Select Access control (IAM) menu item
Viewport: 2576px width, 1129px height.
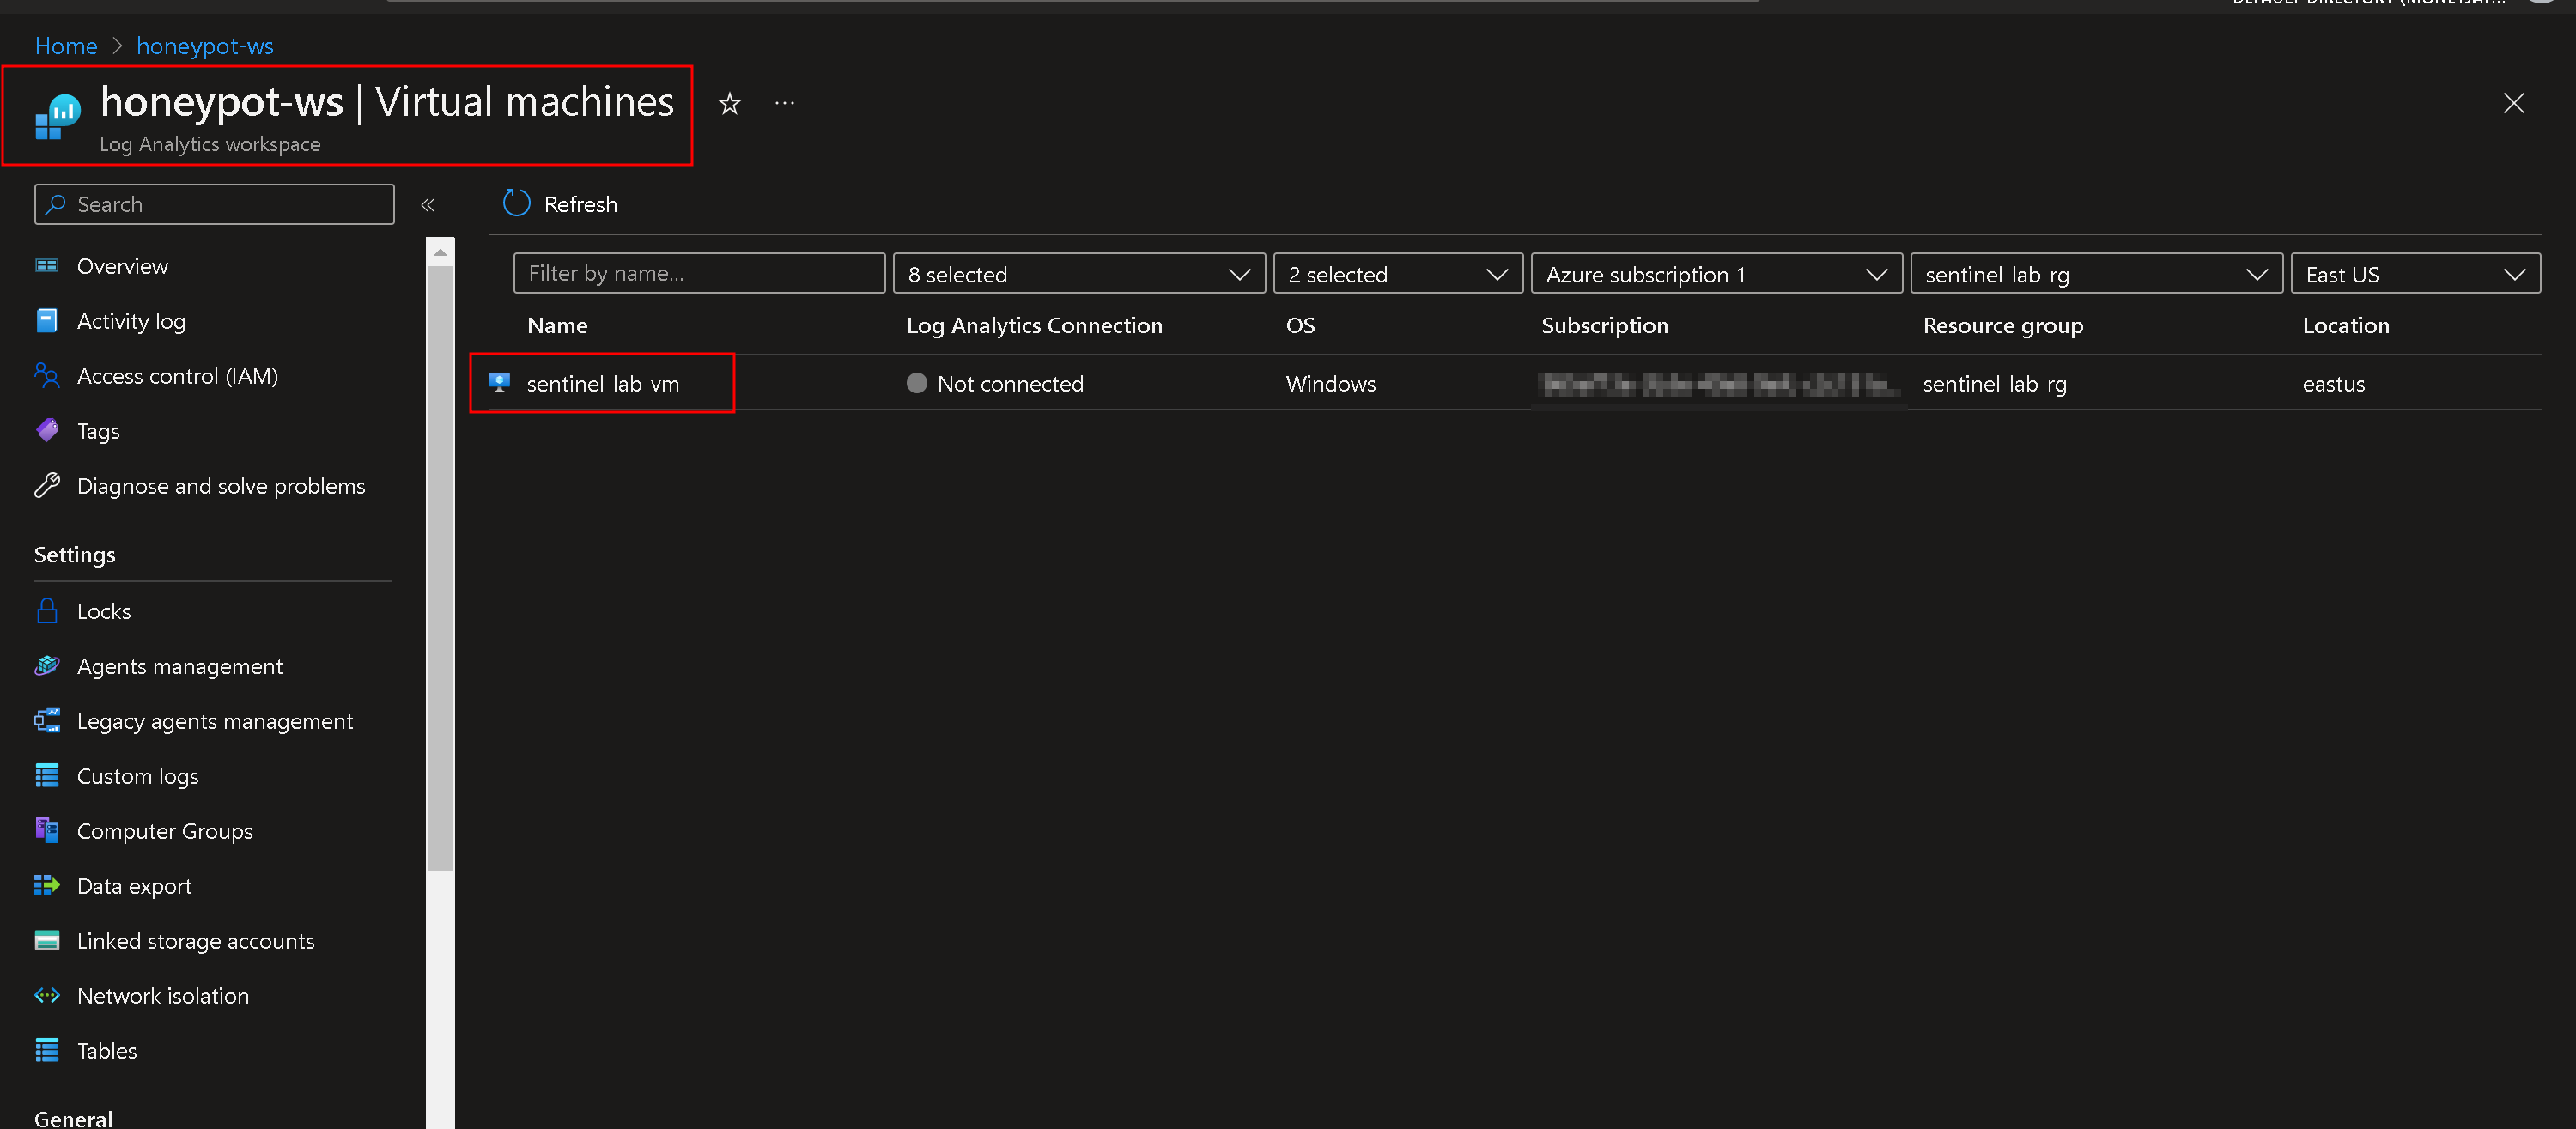pyautogui.click(x=177, y=376)
